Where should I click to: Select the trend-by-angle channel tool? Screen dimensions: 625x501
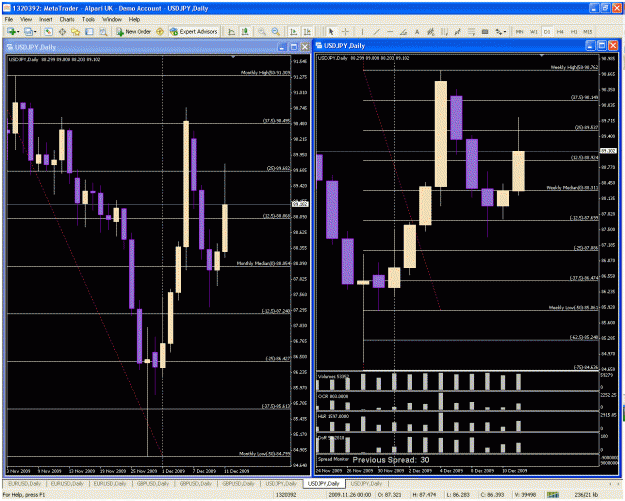point(403,31)
